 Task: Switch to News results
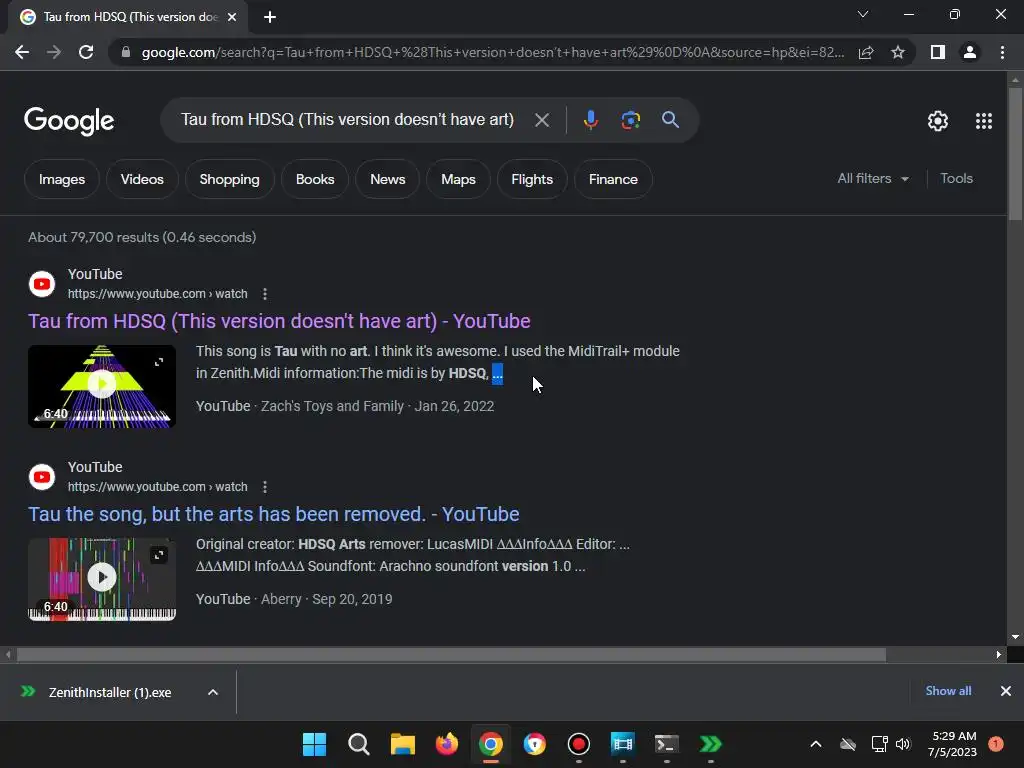point(387,179)
